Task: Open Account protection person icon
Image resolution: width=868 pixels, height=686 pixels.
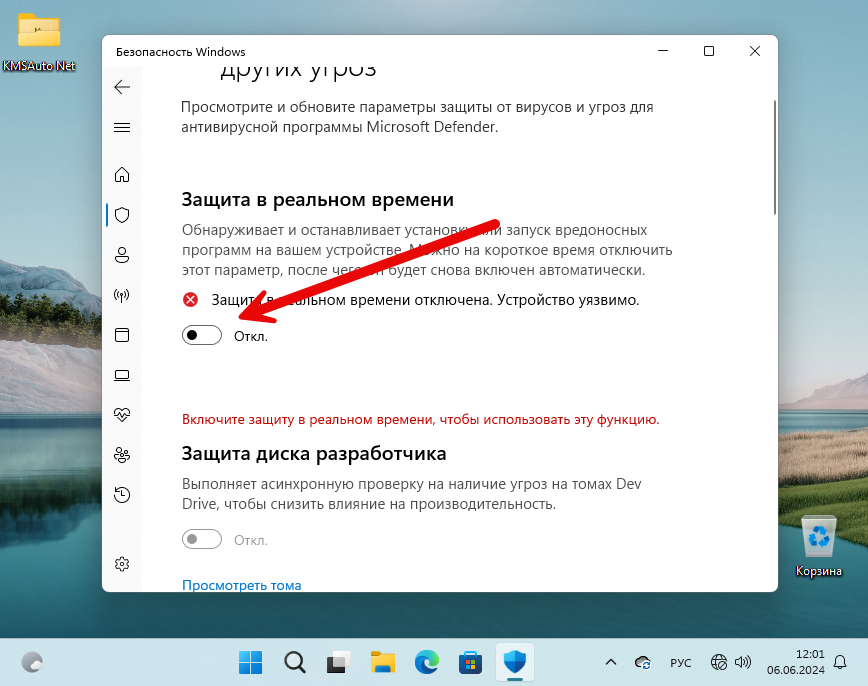Action: point(122,255)
